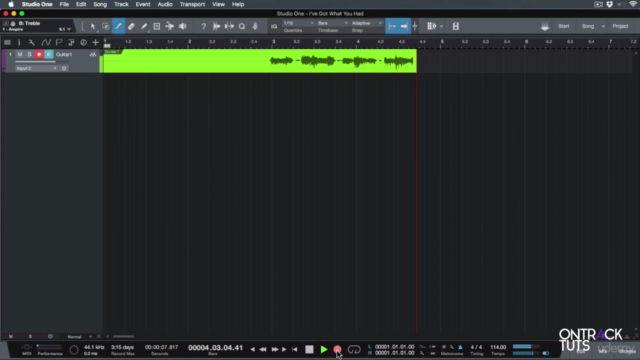Click the master level meter bar
Image resolution: width=640 pixels, height=360 pixels.
pos(526,347)
